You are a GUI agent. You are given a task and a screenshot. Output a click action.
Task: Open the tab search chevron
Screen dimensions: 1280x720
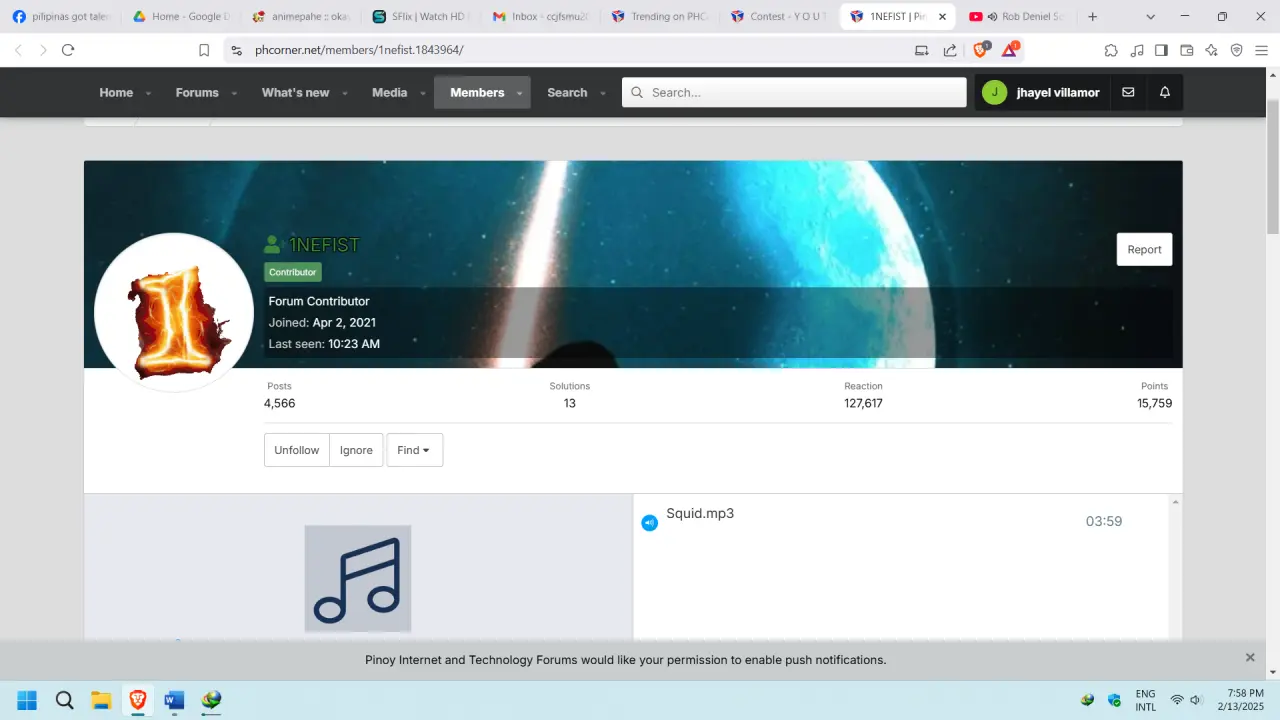1150,17
